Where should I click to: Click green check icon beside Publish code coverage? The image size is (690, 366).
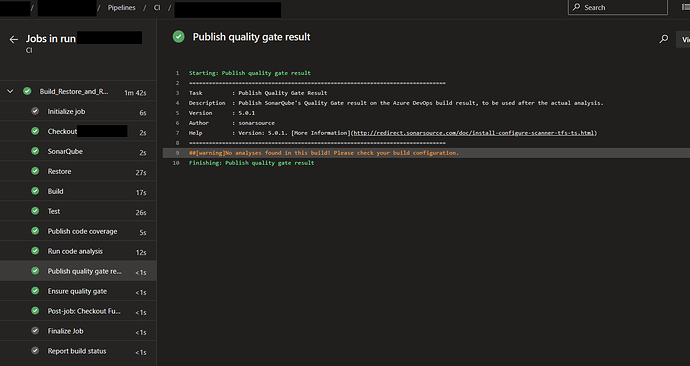click(35, 231)
